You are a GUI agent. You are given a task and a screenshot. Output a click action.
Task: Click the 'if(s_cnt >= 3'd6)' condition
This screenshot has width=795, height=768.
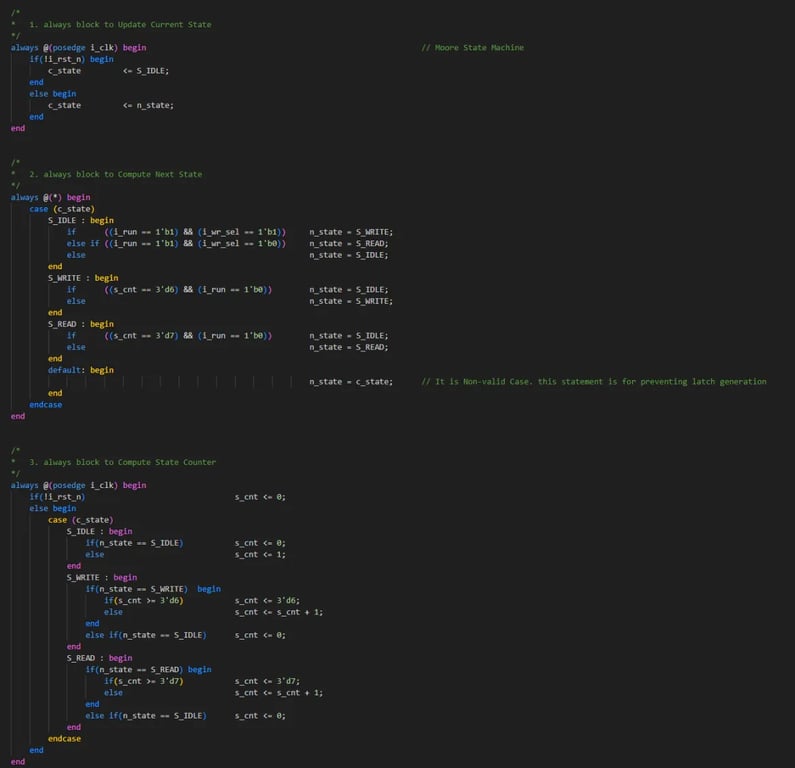[x=143, y=601]
